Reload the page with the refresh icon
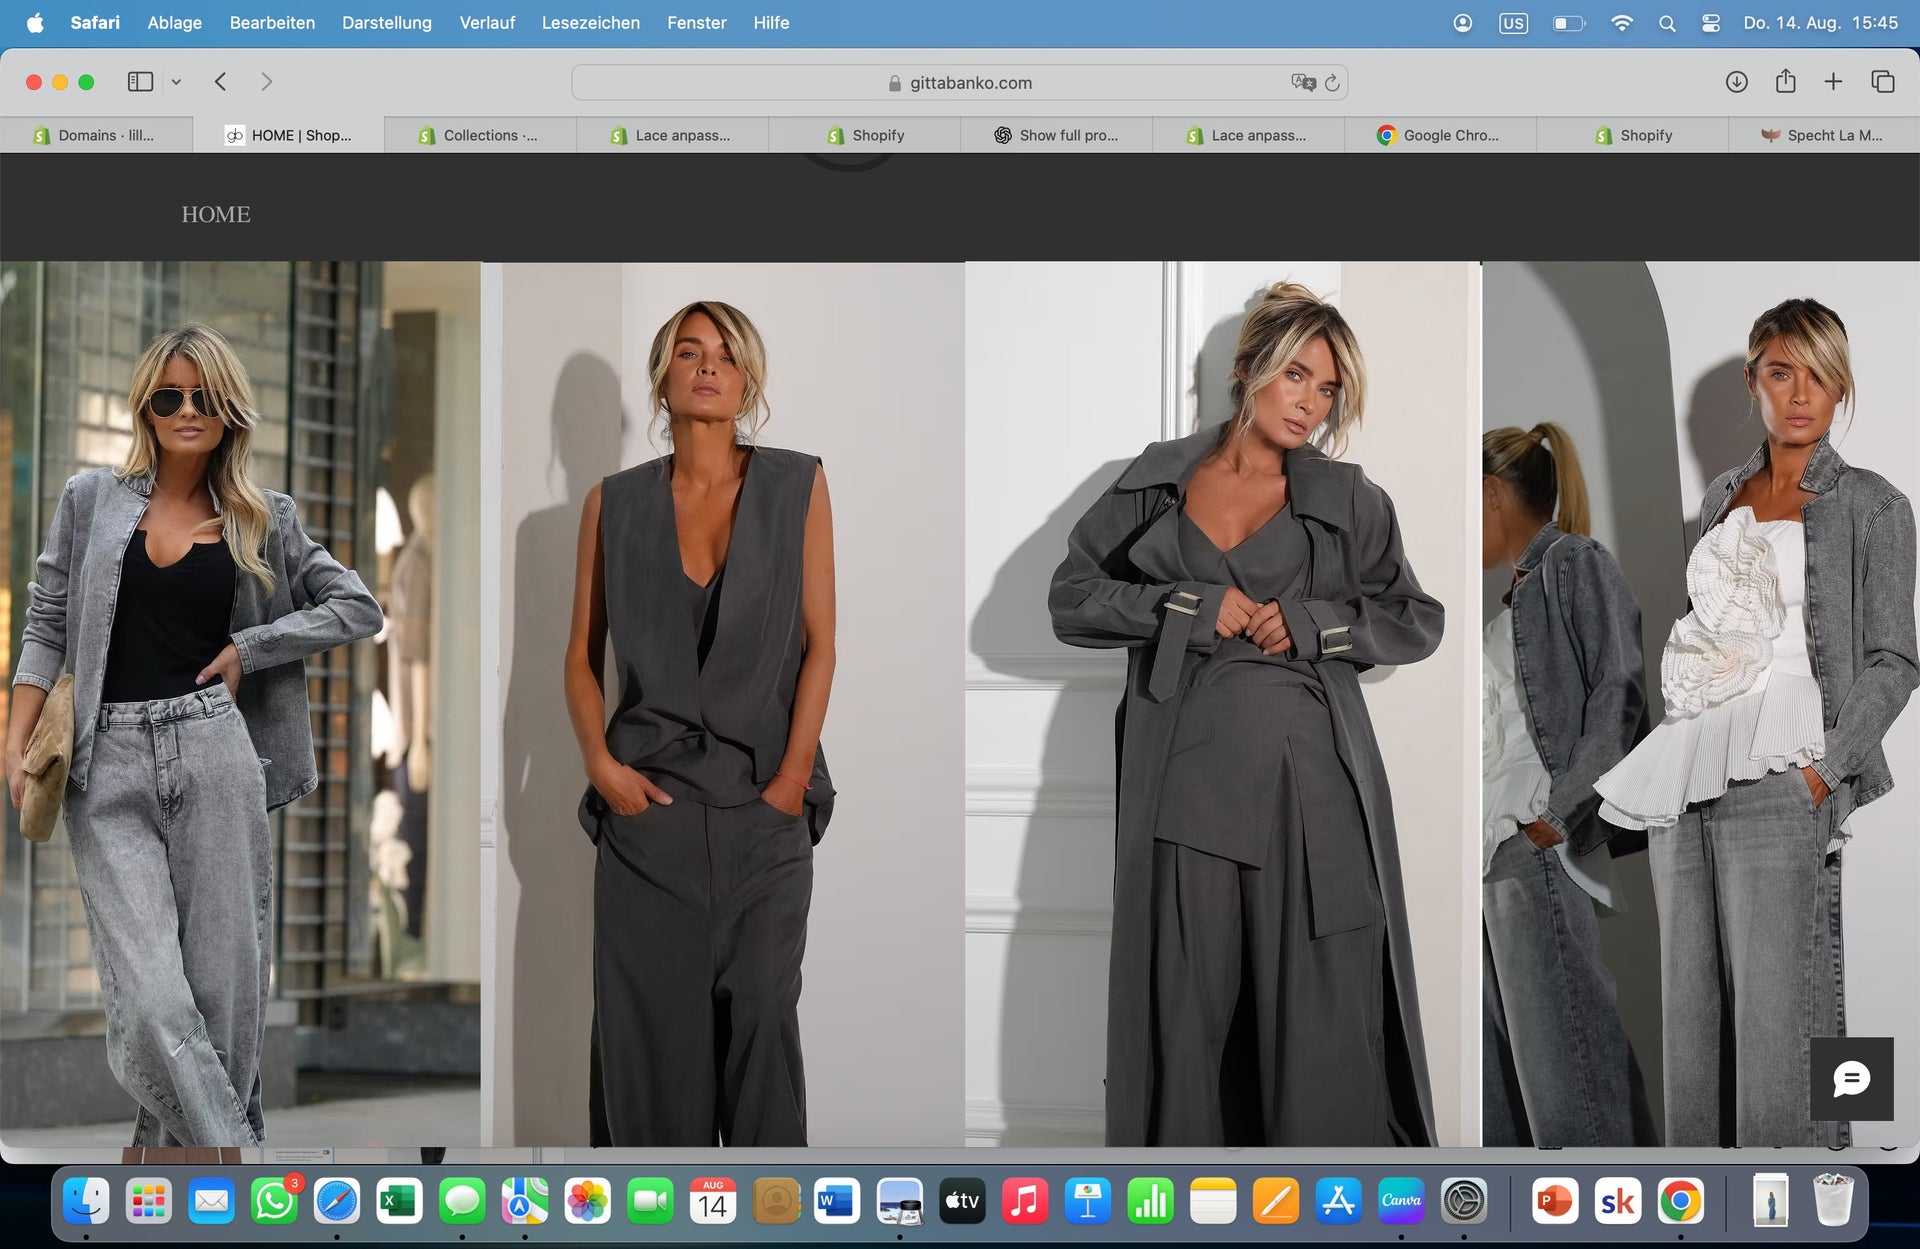 click(1332, 82)
